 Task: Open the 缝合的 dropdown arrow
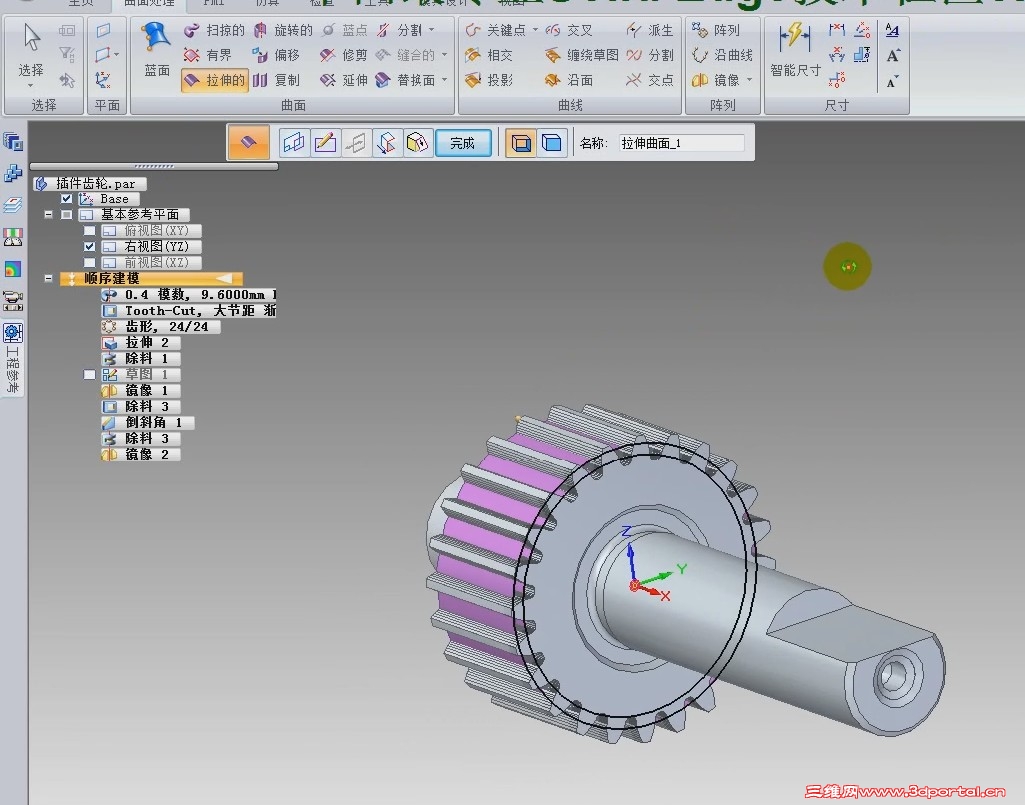(x=445, y=55)
